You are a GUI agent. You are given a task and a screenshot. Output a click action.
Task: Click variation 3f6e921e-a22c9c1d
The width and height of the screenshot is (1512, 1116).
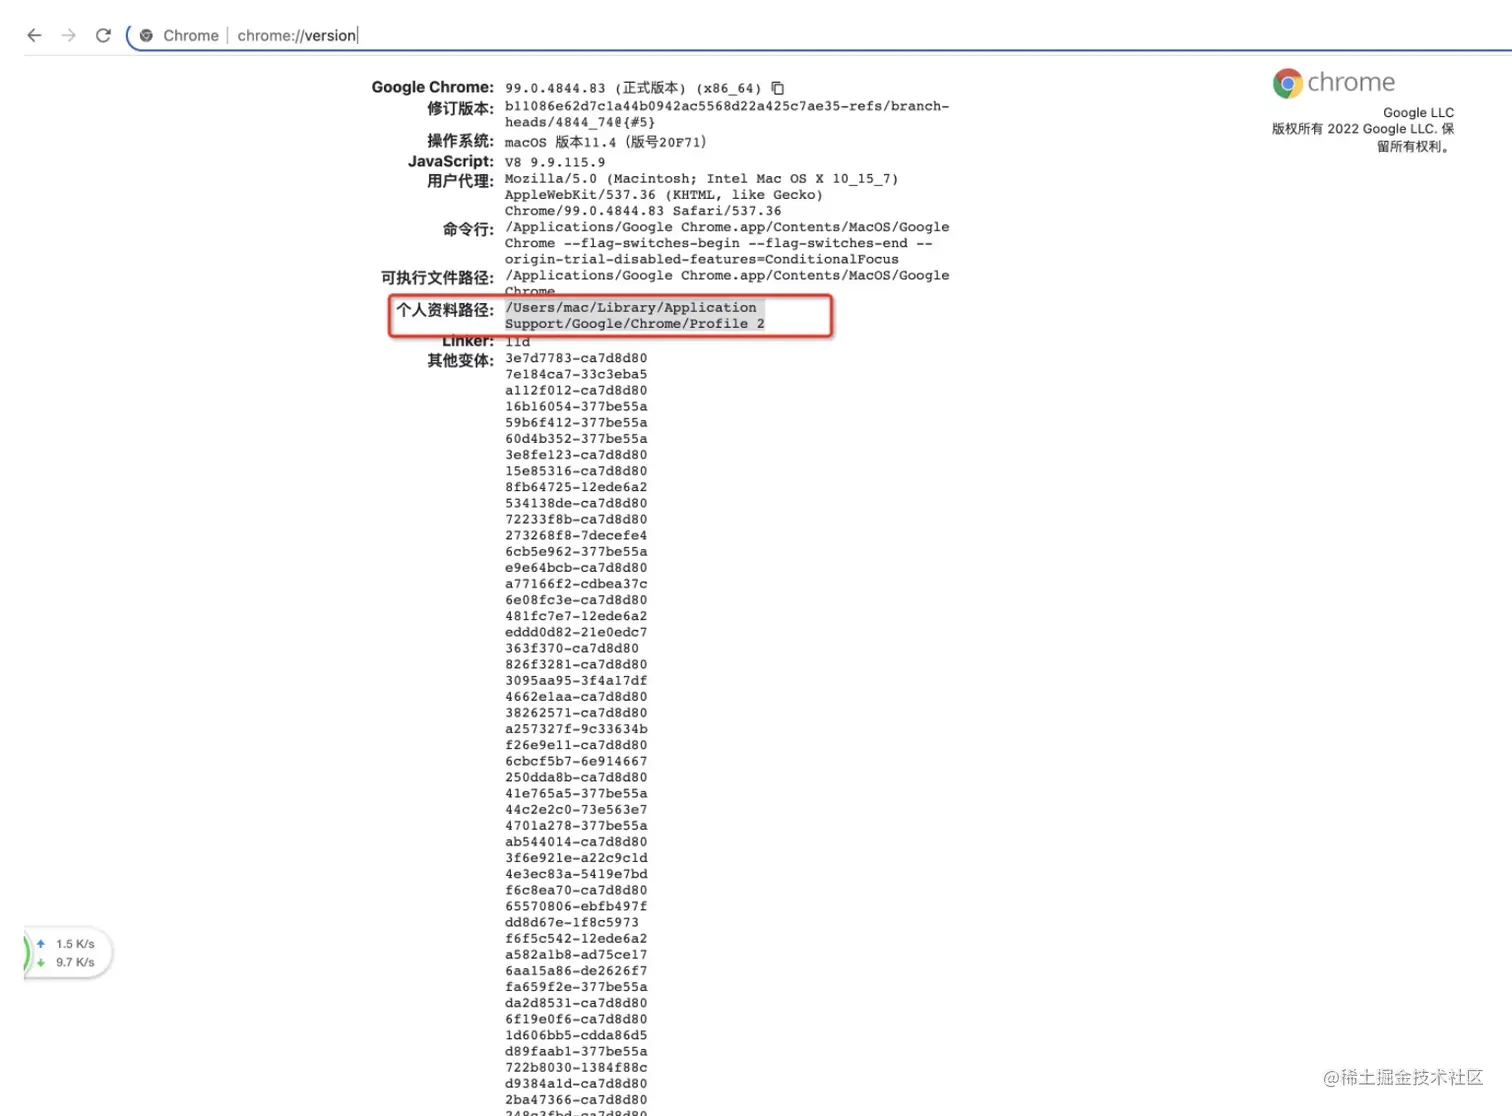point(576,858)
